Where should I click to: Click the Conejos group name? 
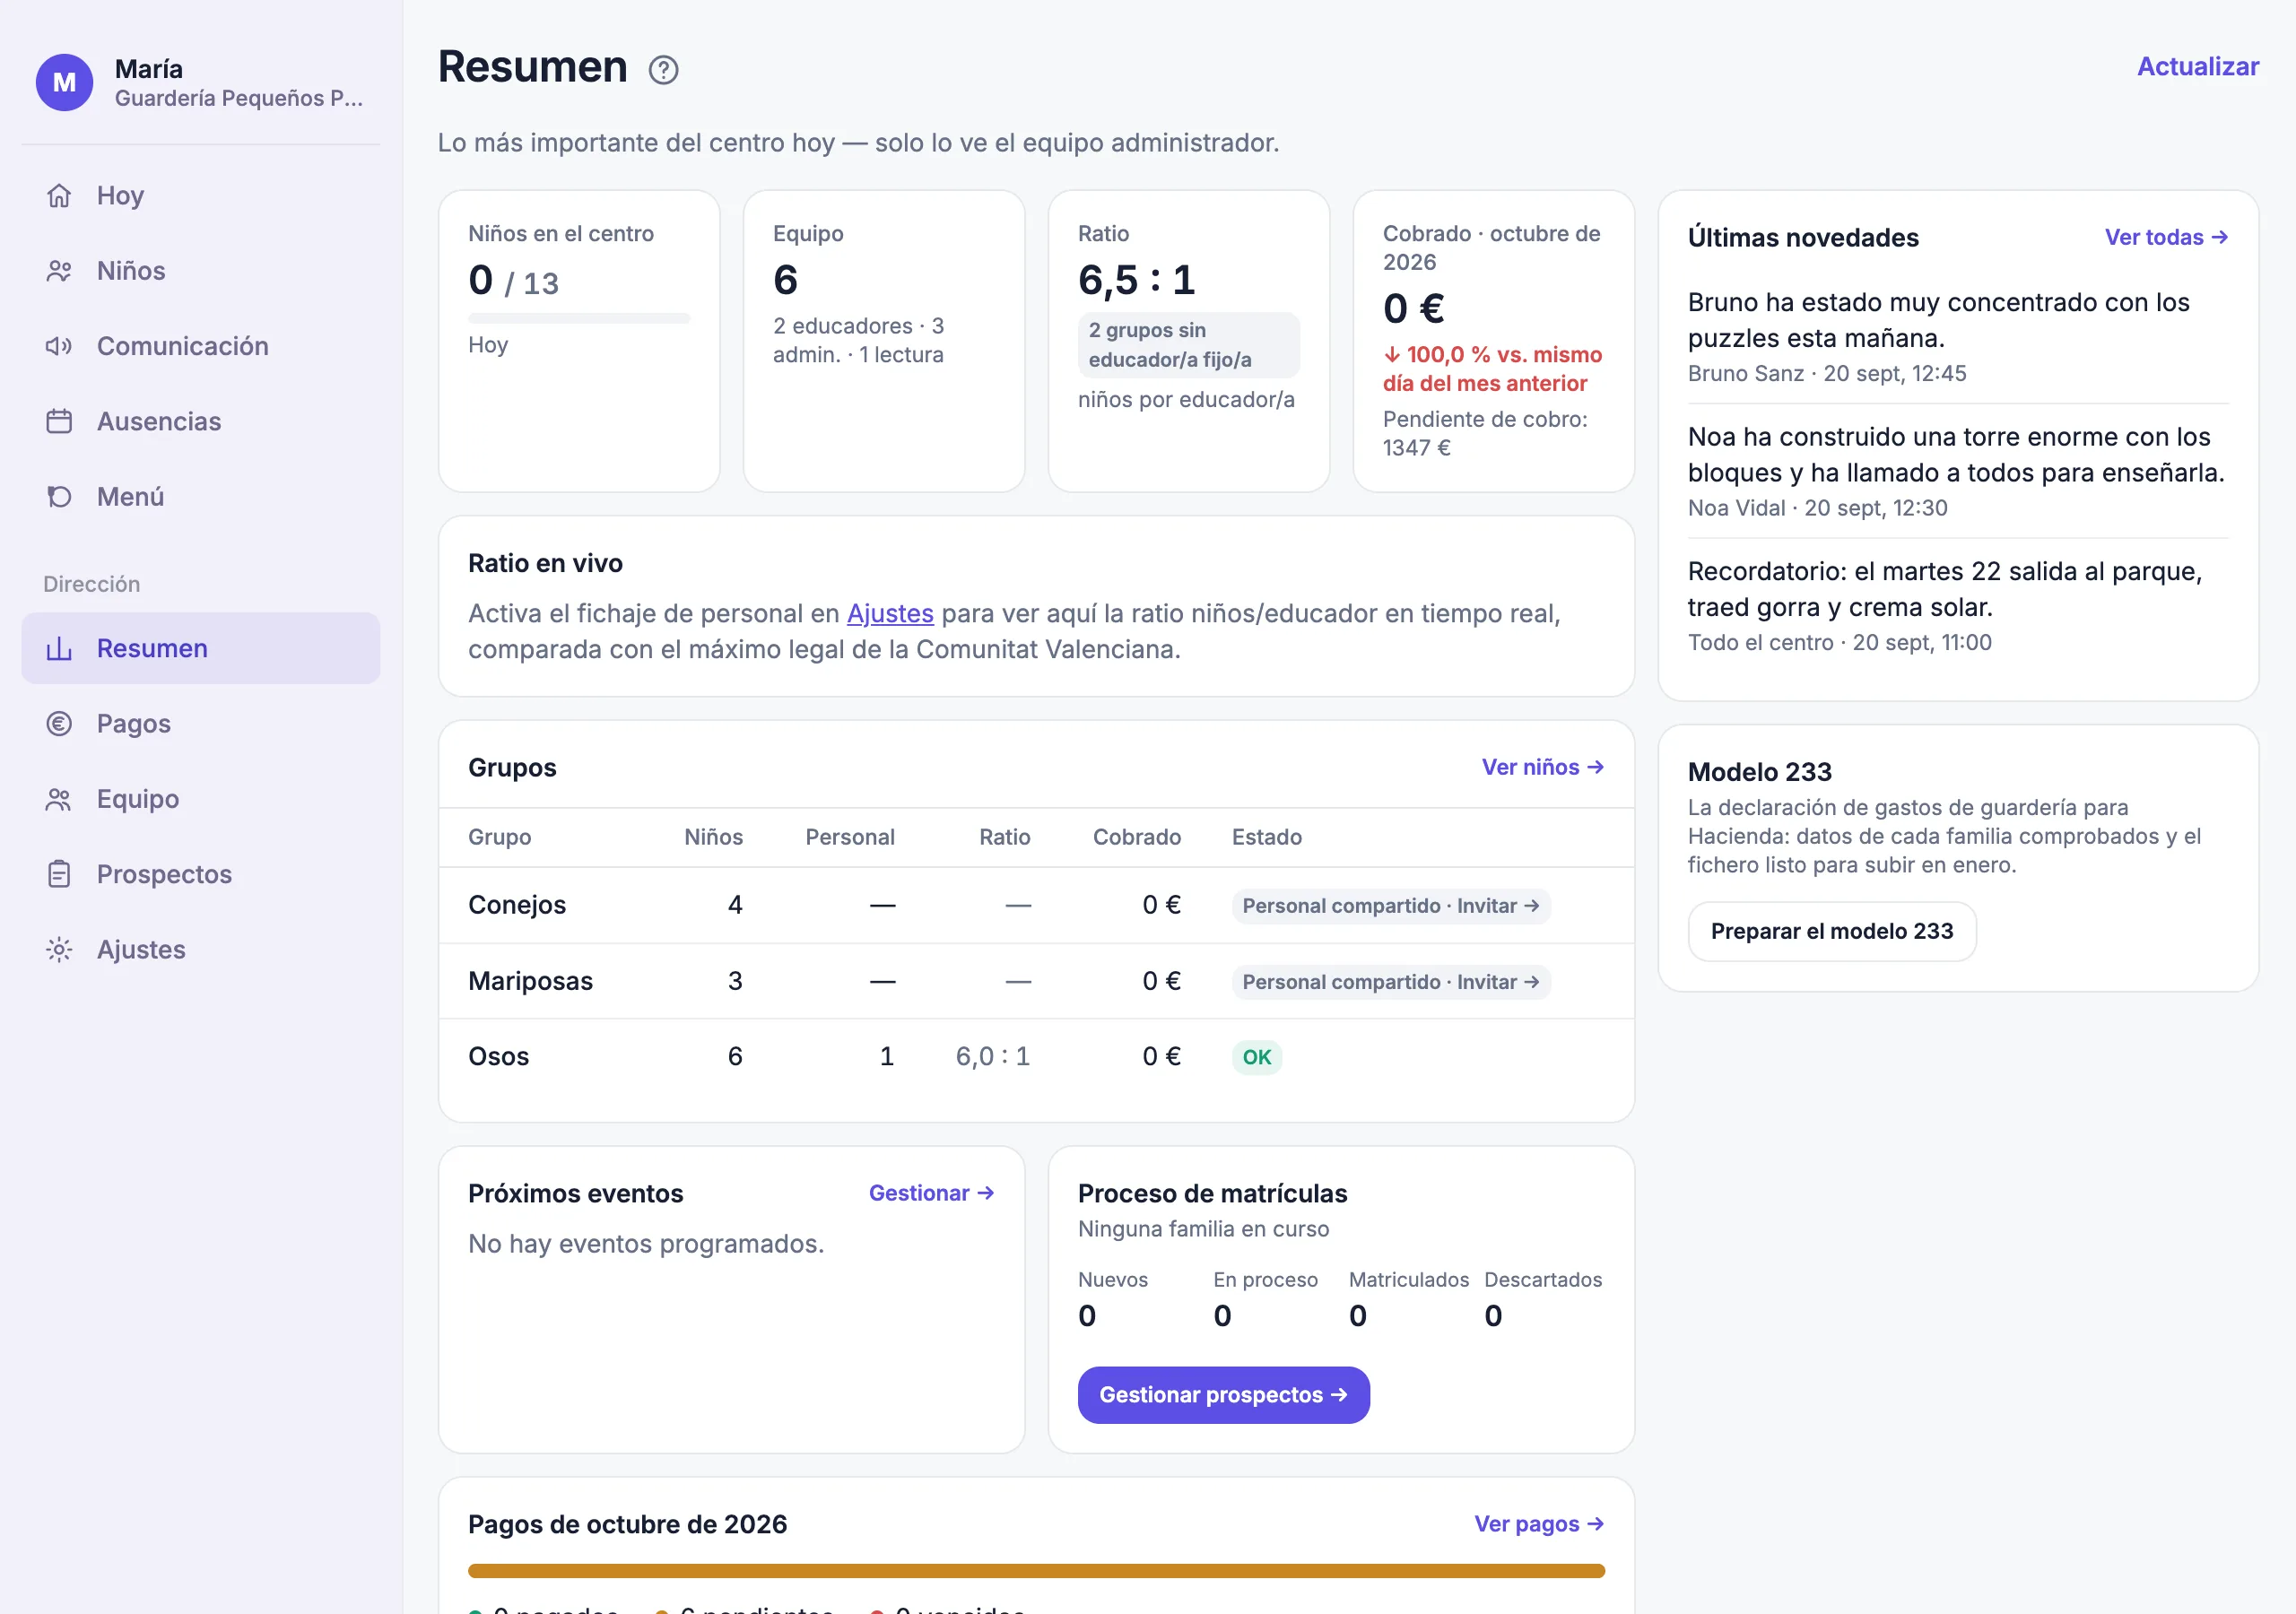pyautogui.click(x=517, y=906)
